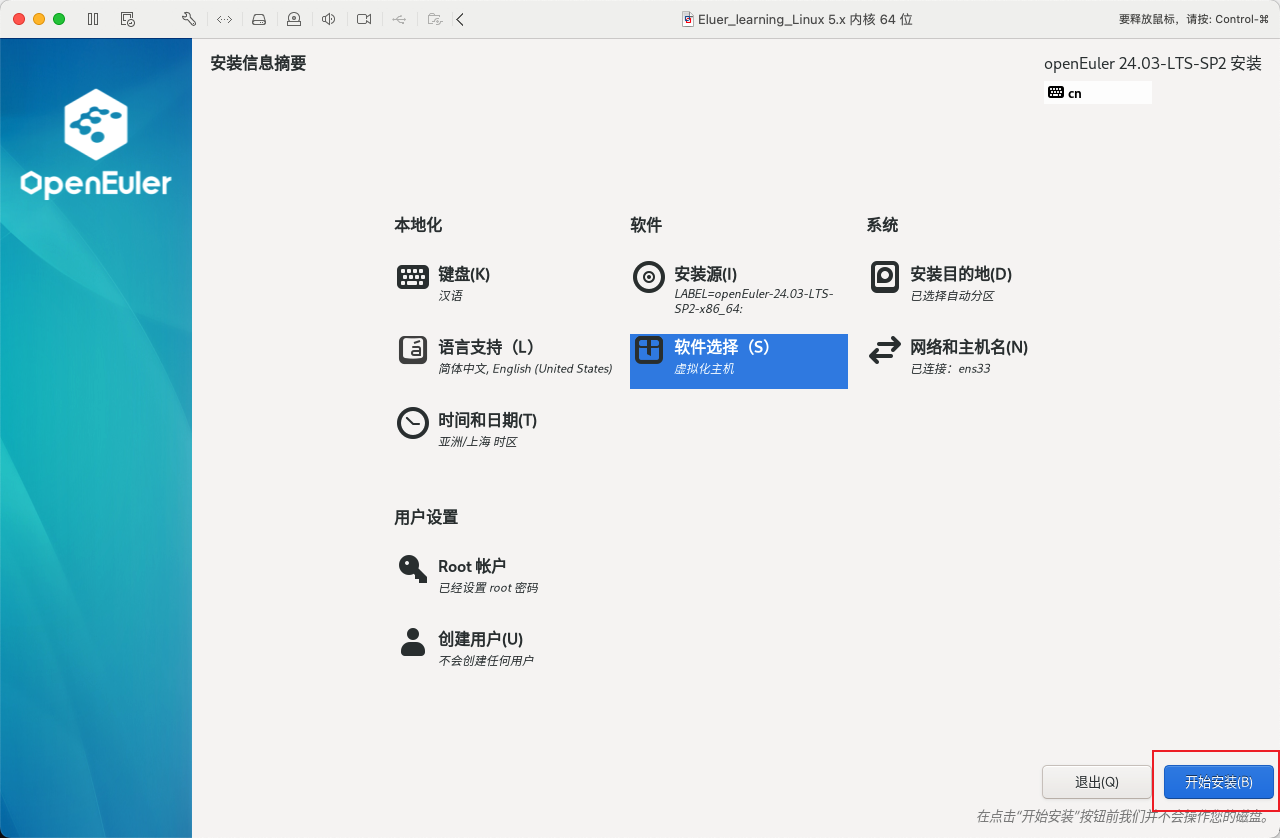This screenshot has height=838, width=1280.
Task: Open the snapshot manager icon
Action: click(x=127, y=19)
